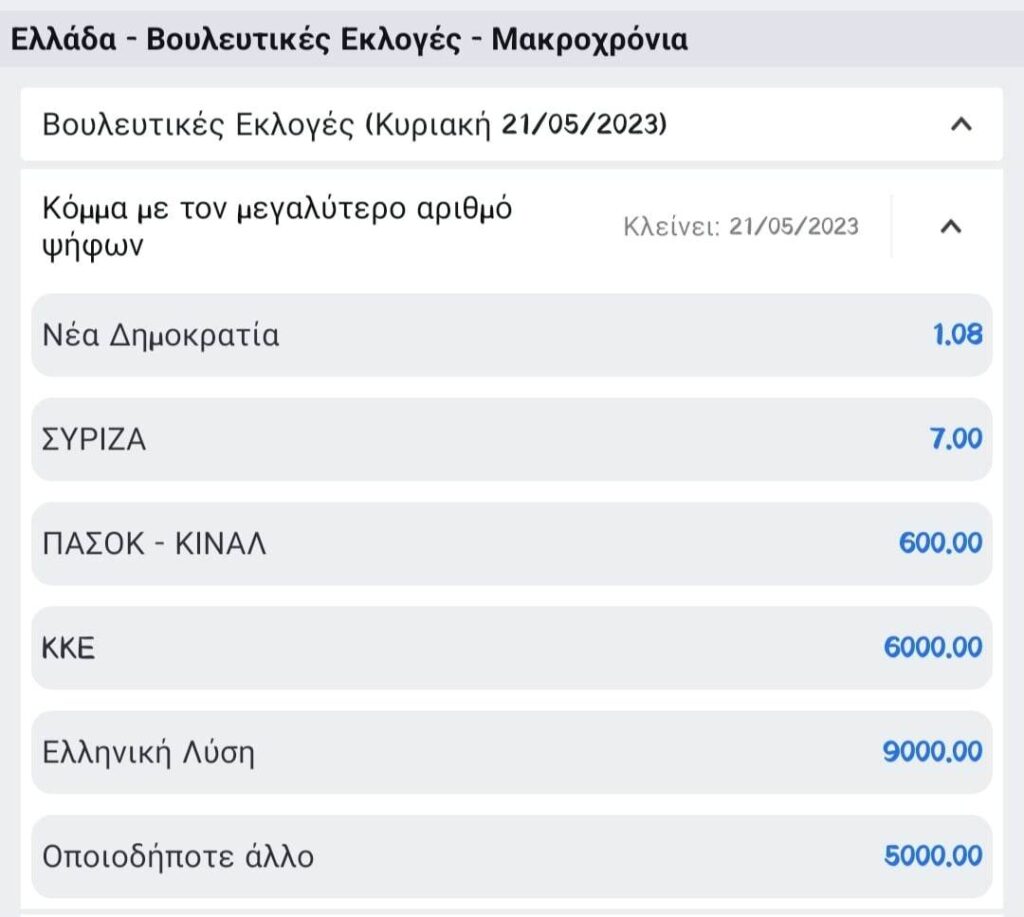This screenshot has height=917, width=1024.
Task: Select the 5000.00 odds for Οποιοδήποτε άλλο
Action: (x=932, y=856)
